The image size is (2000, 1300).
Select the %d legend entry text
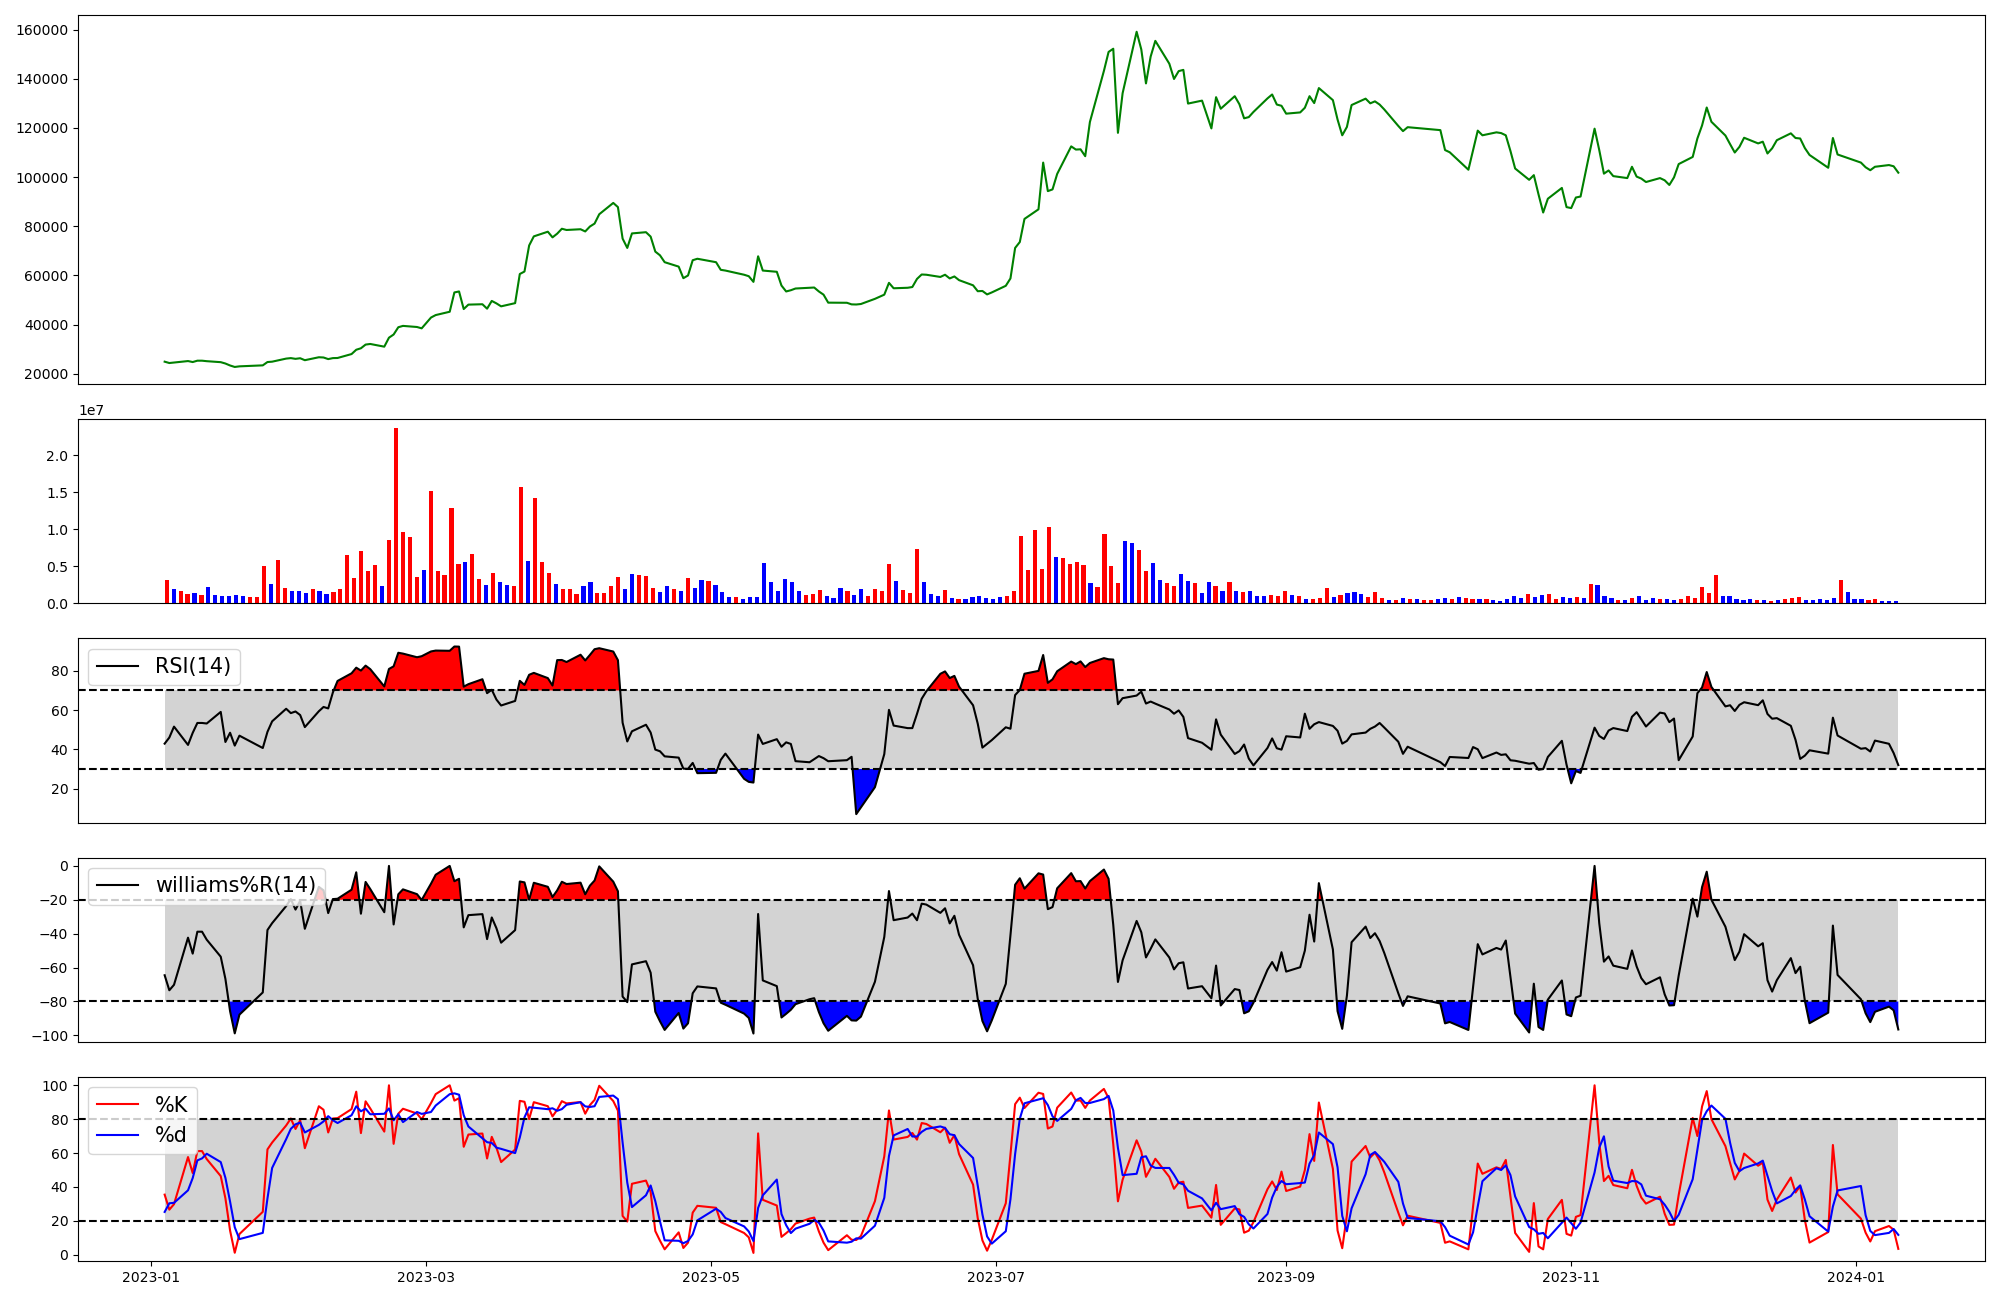pyautogui.click(x=171, y=1135)
